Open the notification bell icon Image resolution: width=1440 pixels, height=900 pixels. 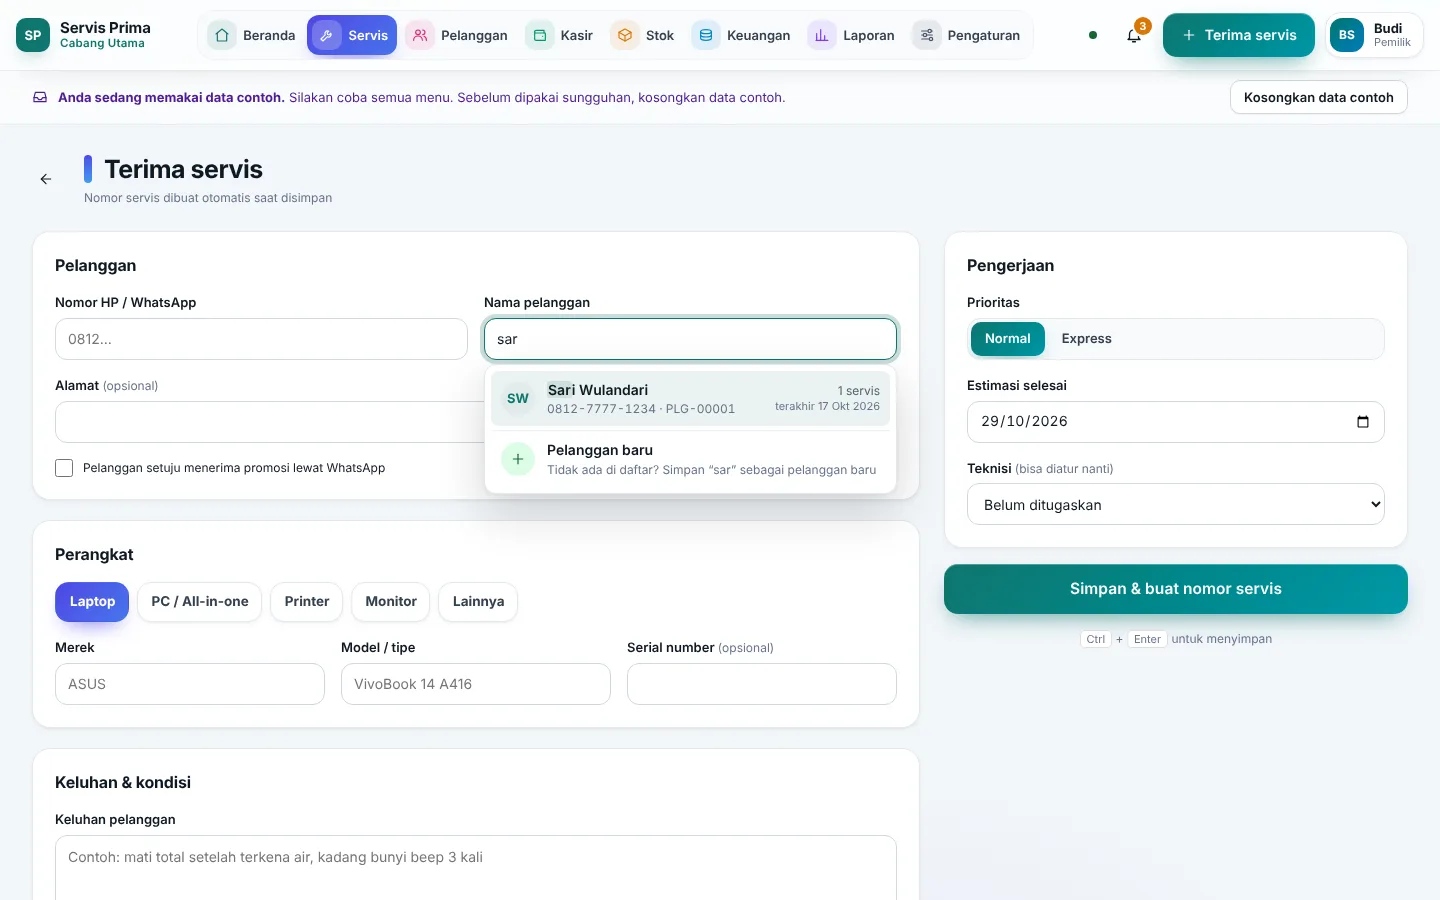pyautogui.click(x=1133, y=35)
